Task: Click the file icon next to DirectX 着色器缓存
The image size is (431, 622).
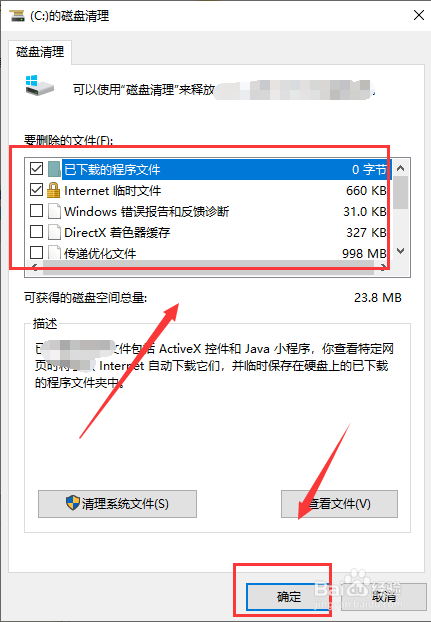Action: click(54, 232)
